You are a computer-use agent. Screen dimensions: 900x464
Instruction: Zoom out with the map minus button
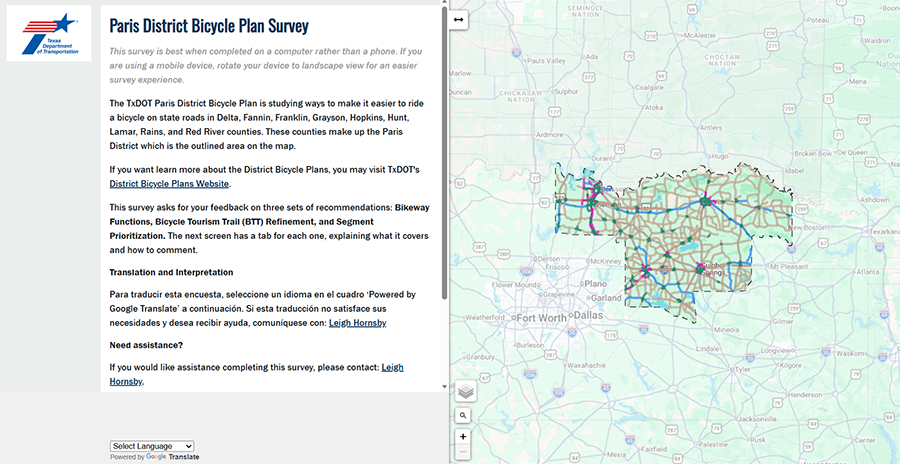(x=463, y=452)
